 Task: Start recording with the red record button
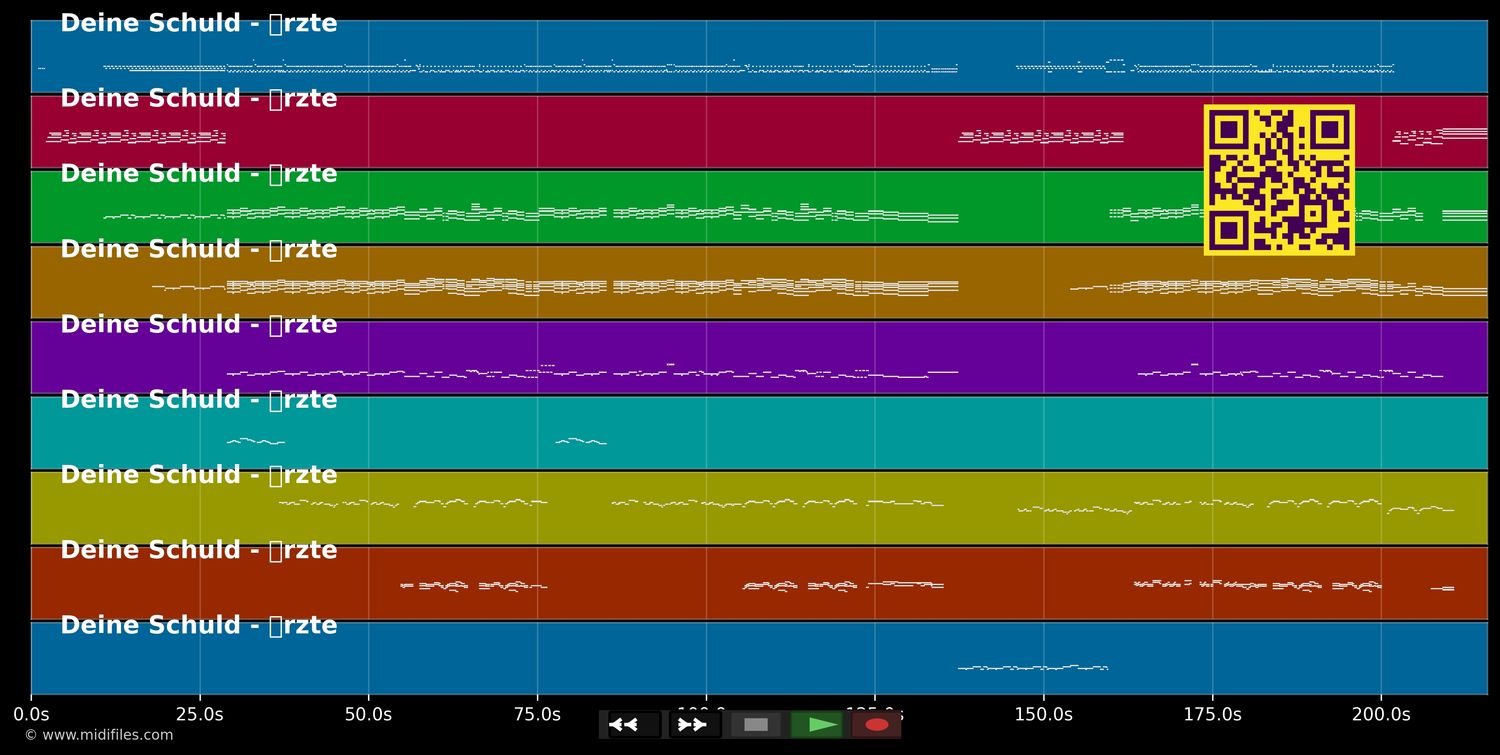pyautogui.click(x=877, y=725)
